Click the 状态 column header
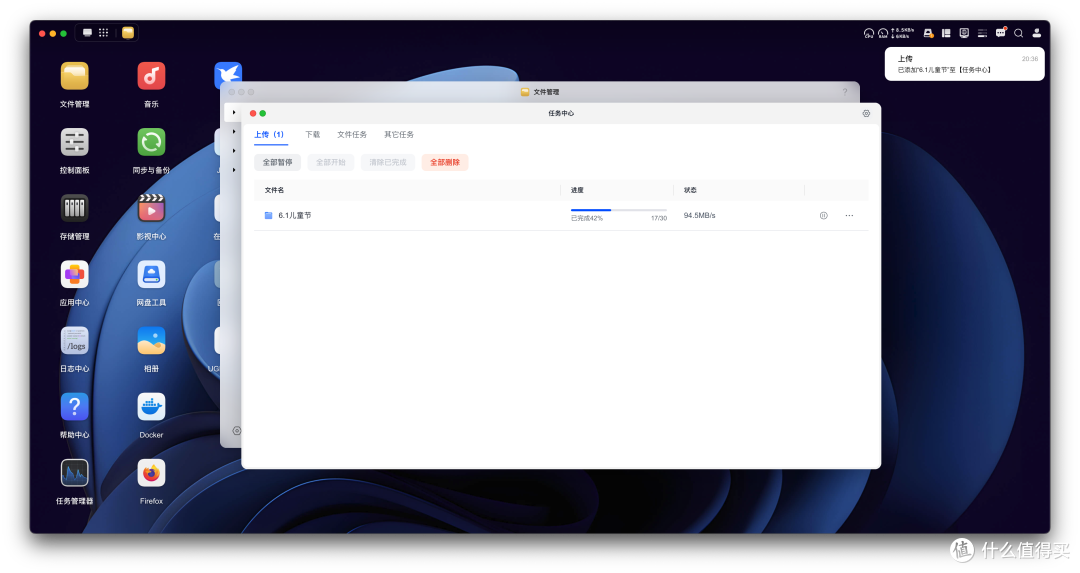Screen dimensions: 1080x573 pos(690,190)
